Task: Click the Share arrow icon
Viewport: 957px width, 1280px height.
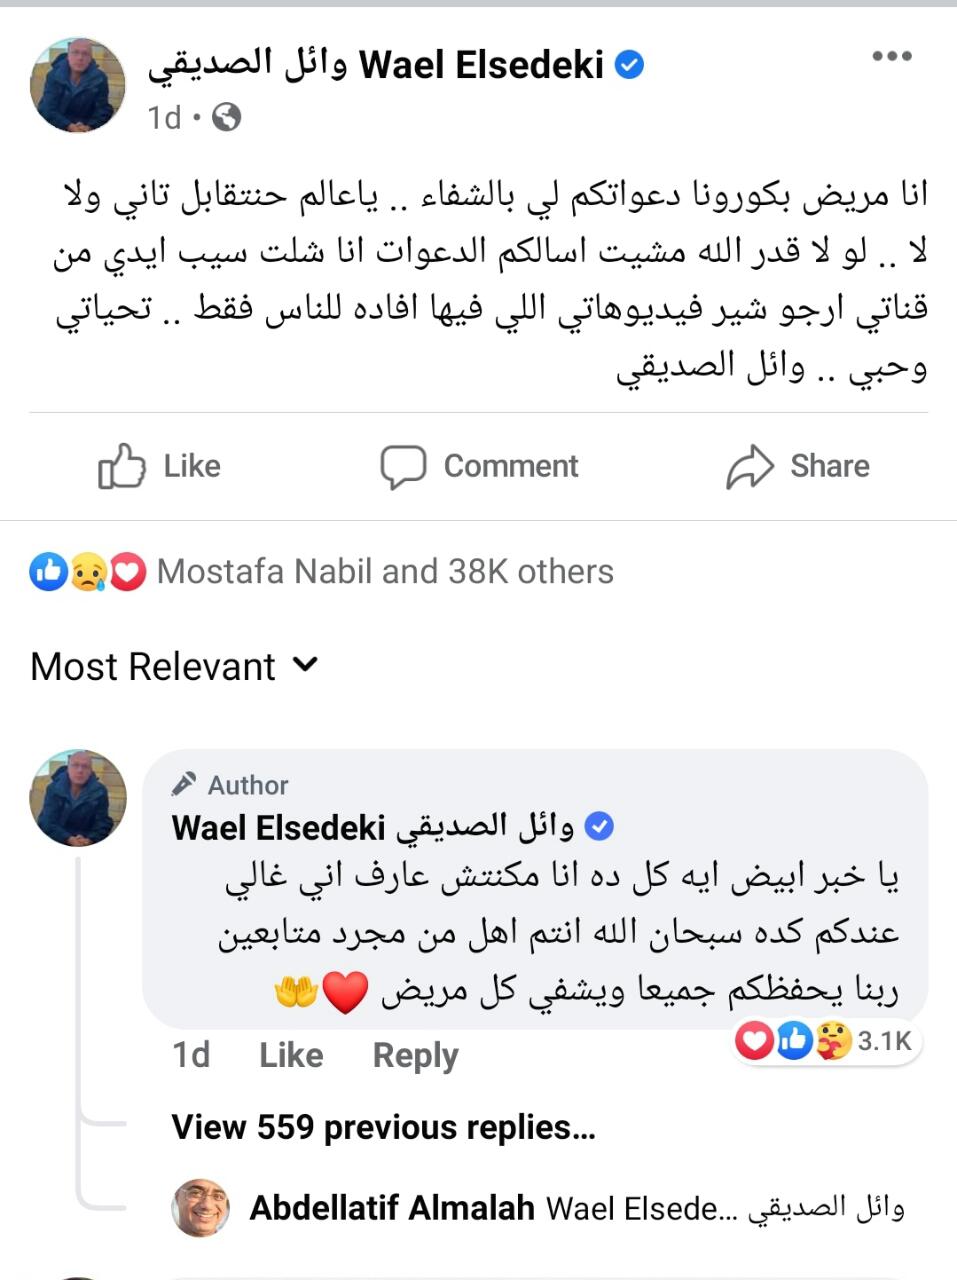Action: 749,466
